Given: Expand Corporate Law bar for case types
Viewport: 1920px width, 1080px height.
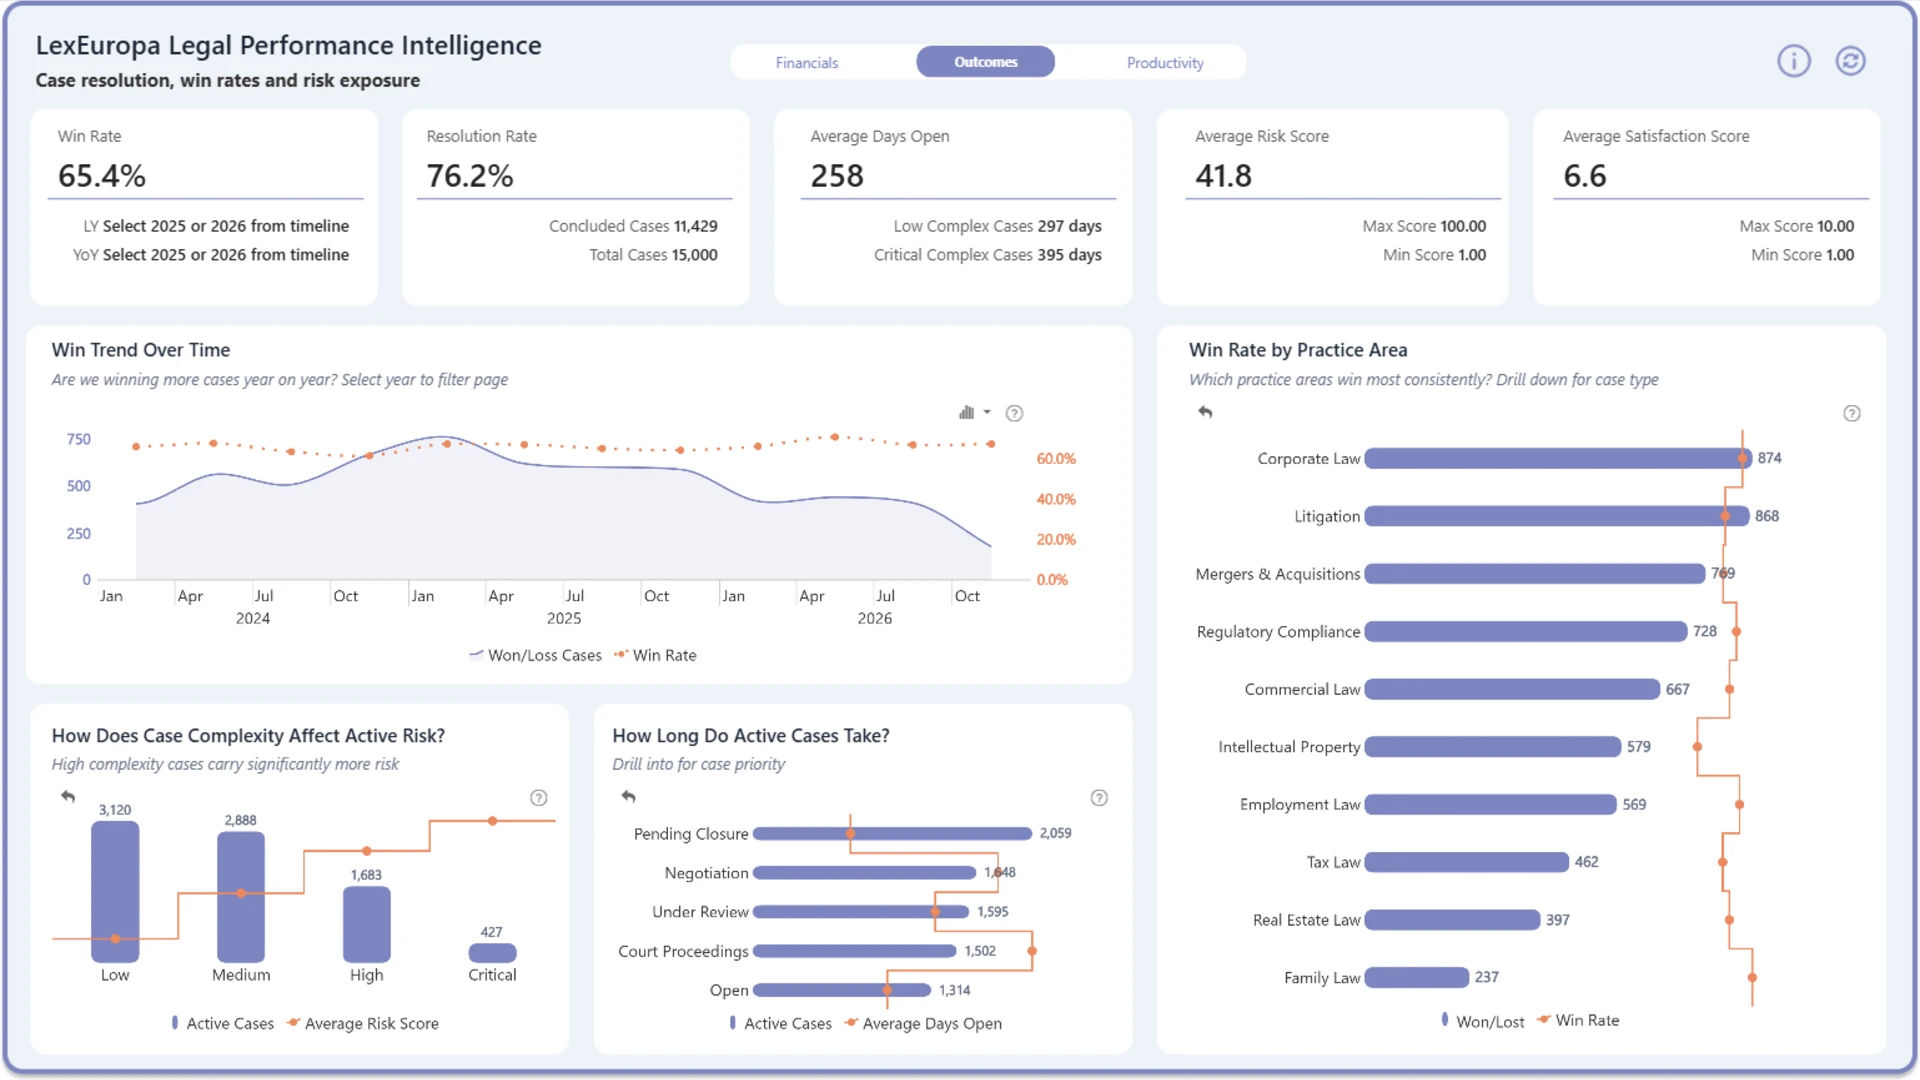Looking at the screenshot, I should coord(1557,458).
